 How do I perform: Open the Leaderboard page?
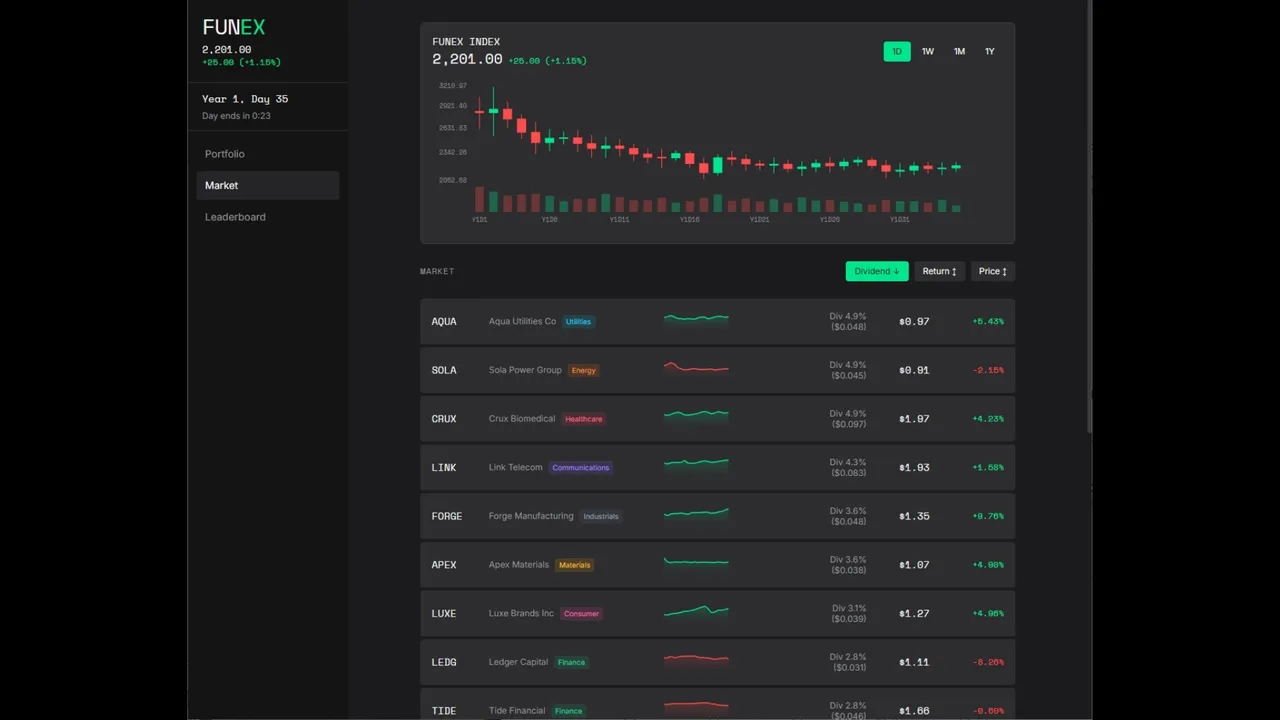(267, 217)
